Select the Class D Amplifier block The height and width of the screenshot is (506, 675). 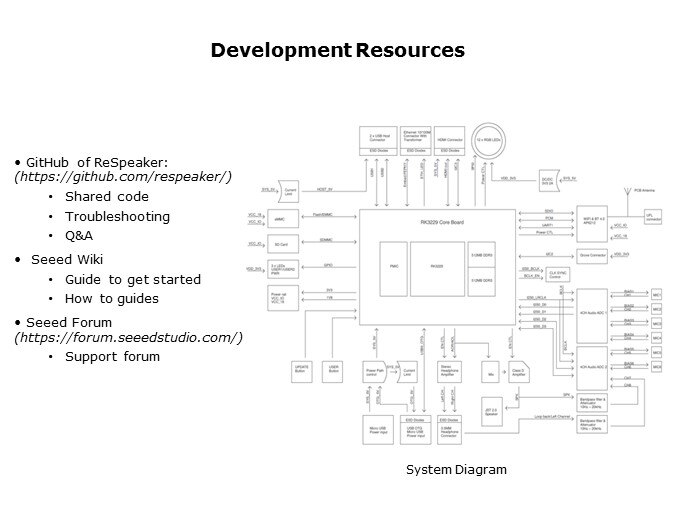click(519, 373)
